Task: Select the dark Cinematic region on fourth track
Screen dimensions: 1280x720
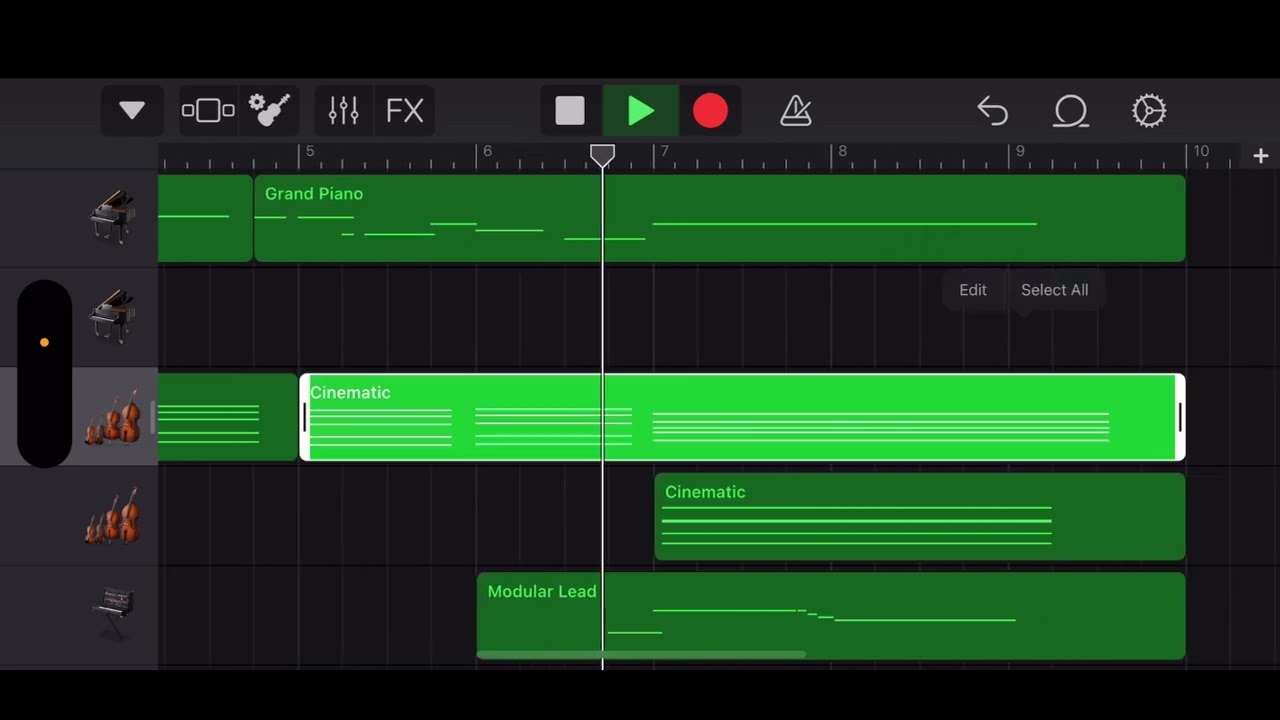Action: pos(920,516)
